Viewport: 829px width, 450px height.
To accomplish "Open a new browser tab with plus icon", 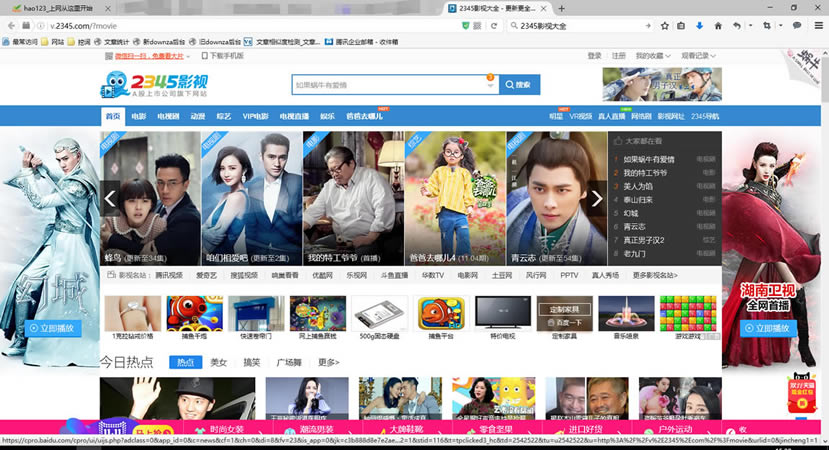I will pos(559,8).
